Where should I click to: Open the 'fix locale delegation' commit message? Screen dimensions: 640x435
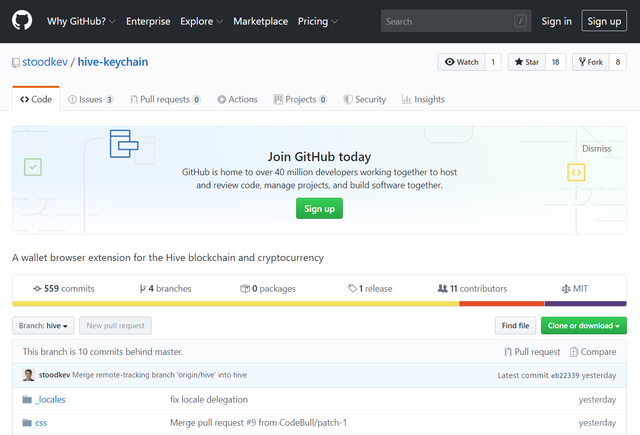pos(209,399)
